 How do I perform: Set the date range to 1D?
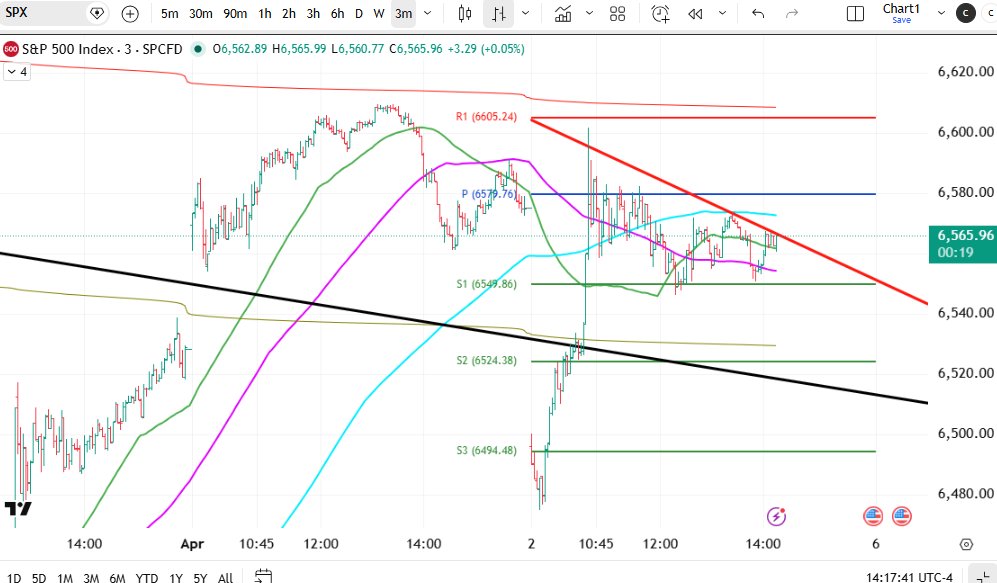tap(13, 577)
